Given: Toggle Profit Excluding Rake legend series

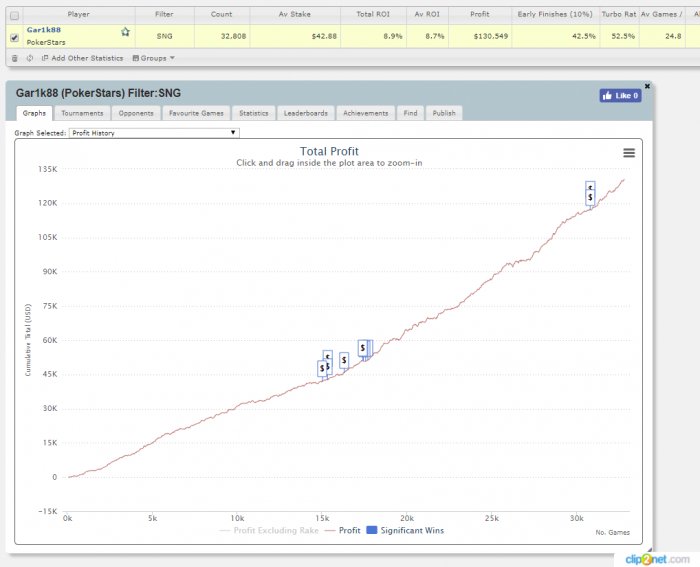Looking at the screenshot, I should pyautogui.click(x=269, y=530).
